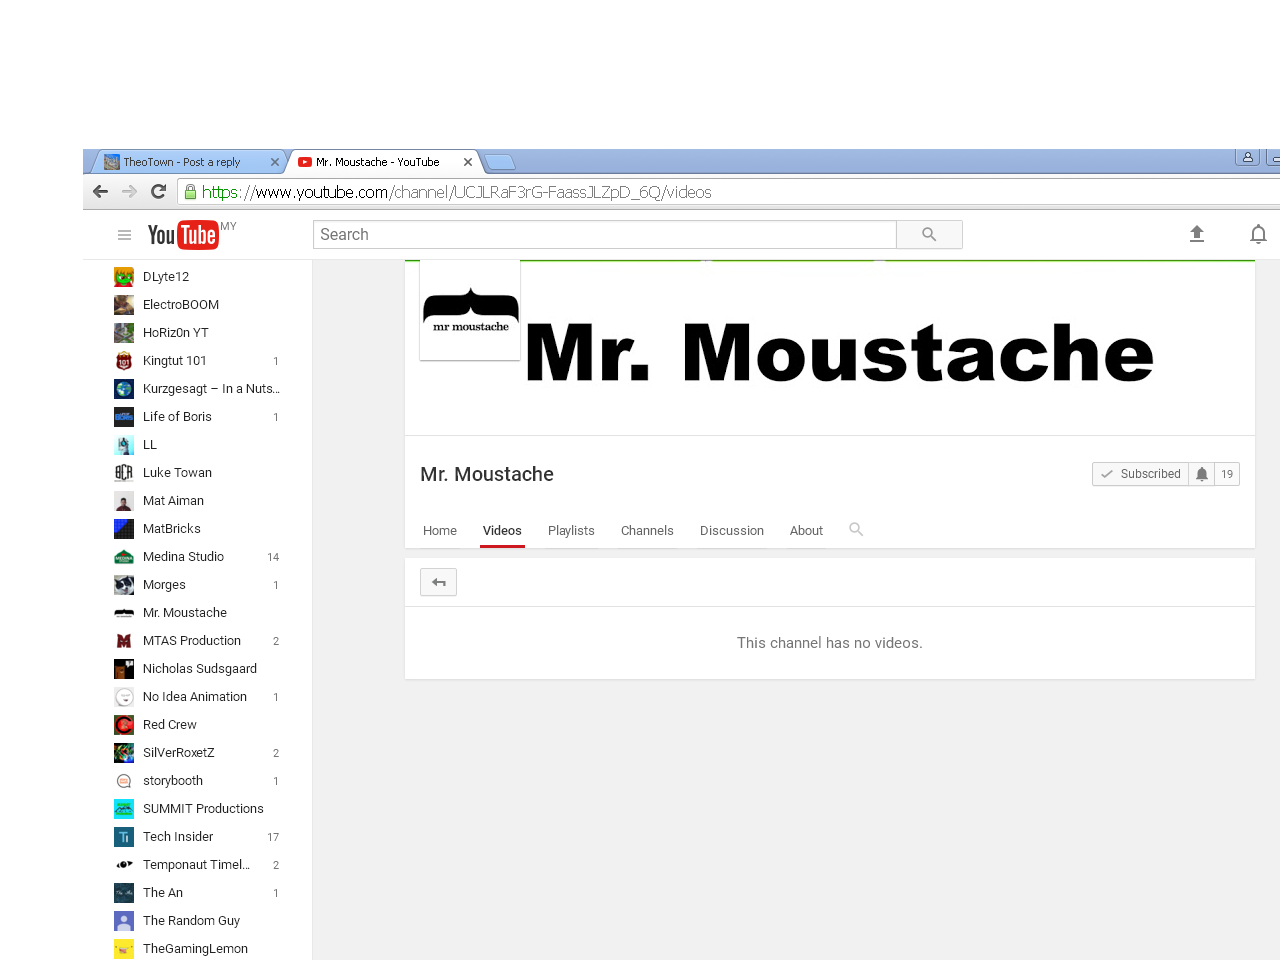
Task: Close the Mr. Moustache YouTube tab
Action: (x=468, y=162)
